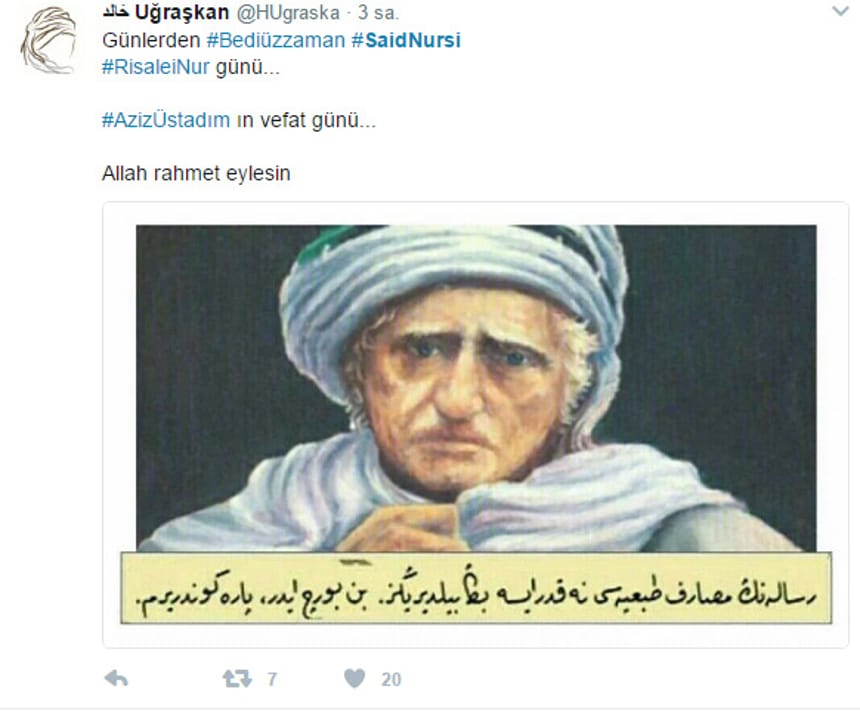The image size is (860, 714).
Task: Retweet this post using the retweet icon
Action: click(x=237, y=679)
